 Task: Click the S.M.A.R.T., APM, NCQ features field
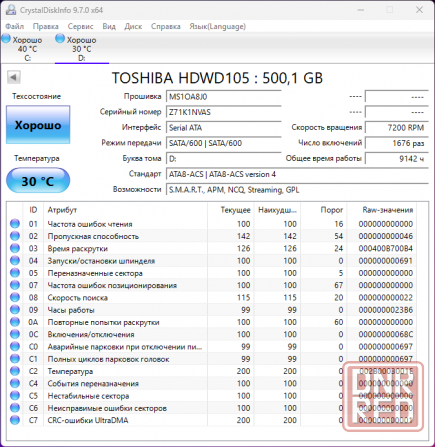(297, 190)
